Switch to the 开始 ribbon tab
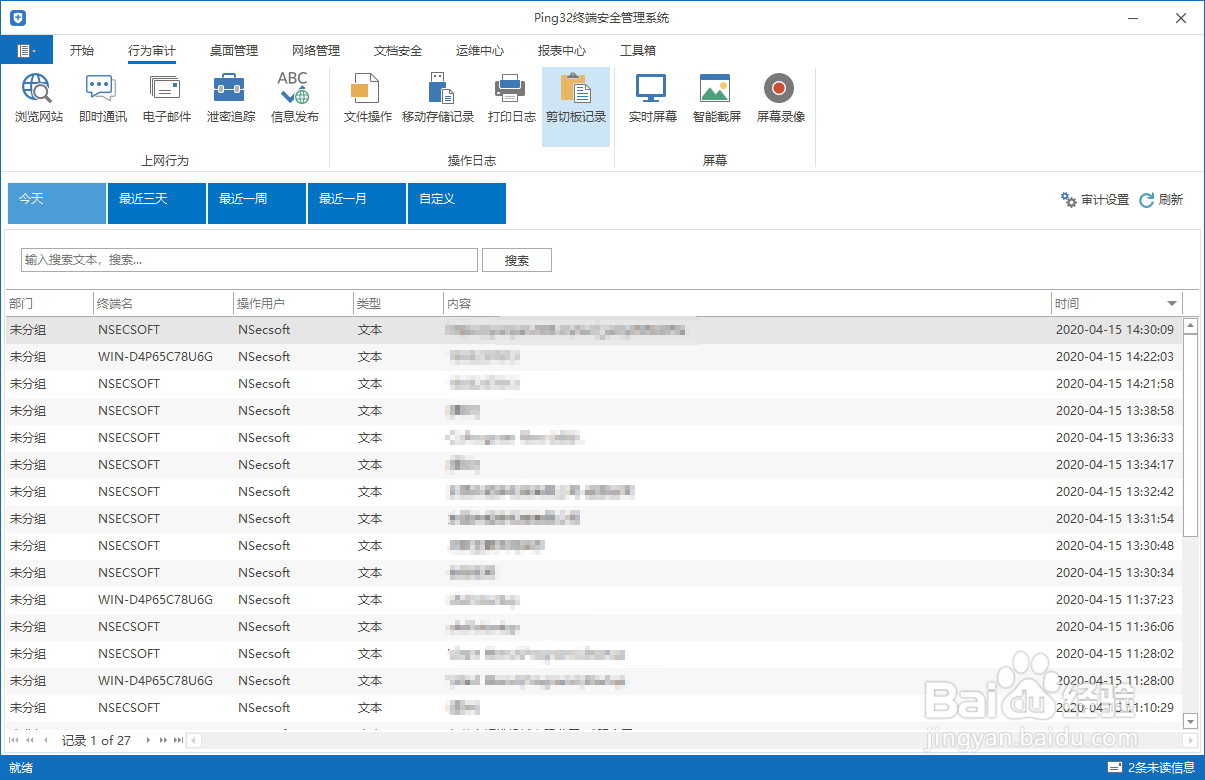The width and height of the screenshot is (1205, 780). [82, 51]
